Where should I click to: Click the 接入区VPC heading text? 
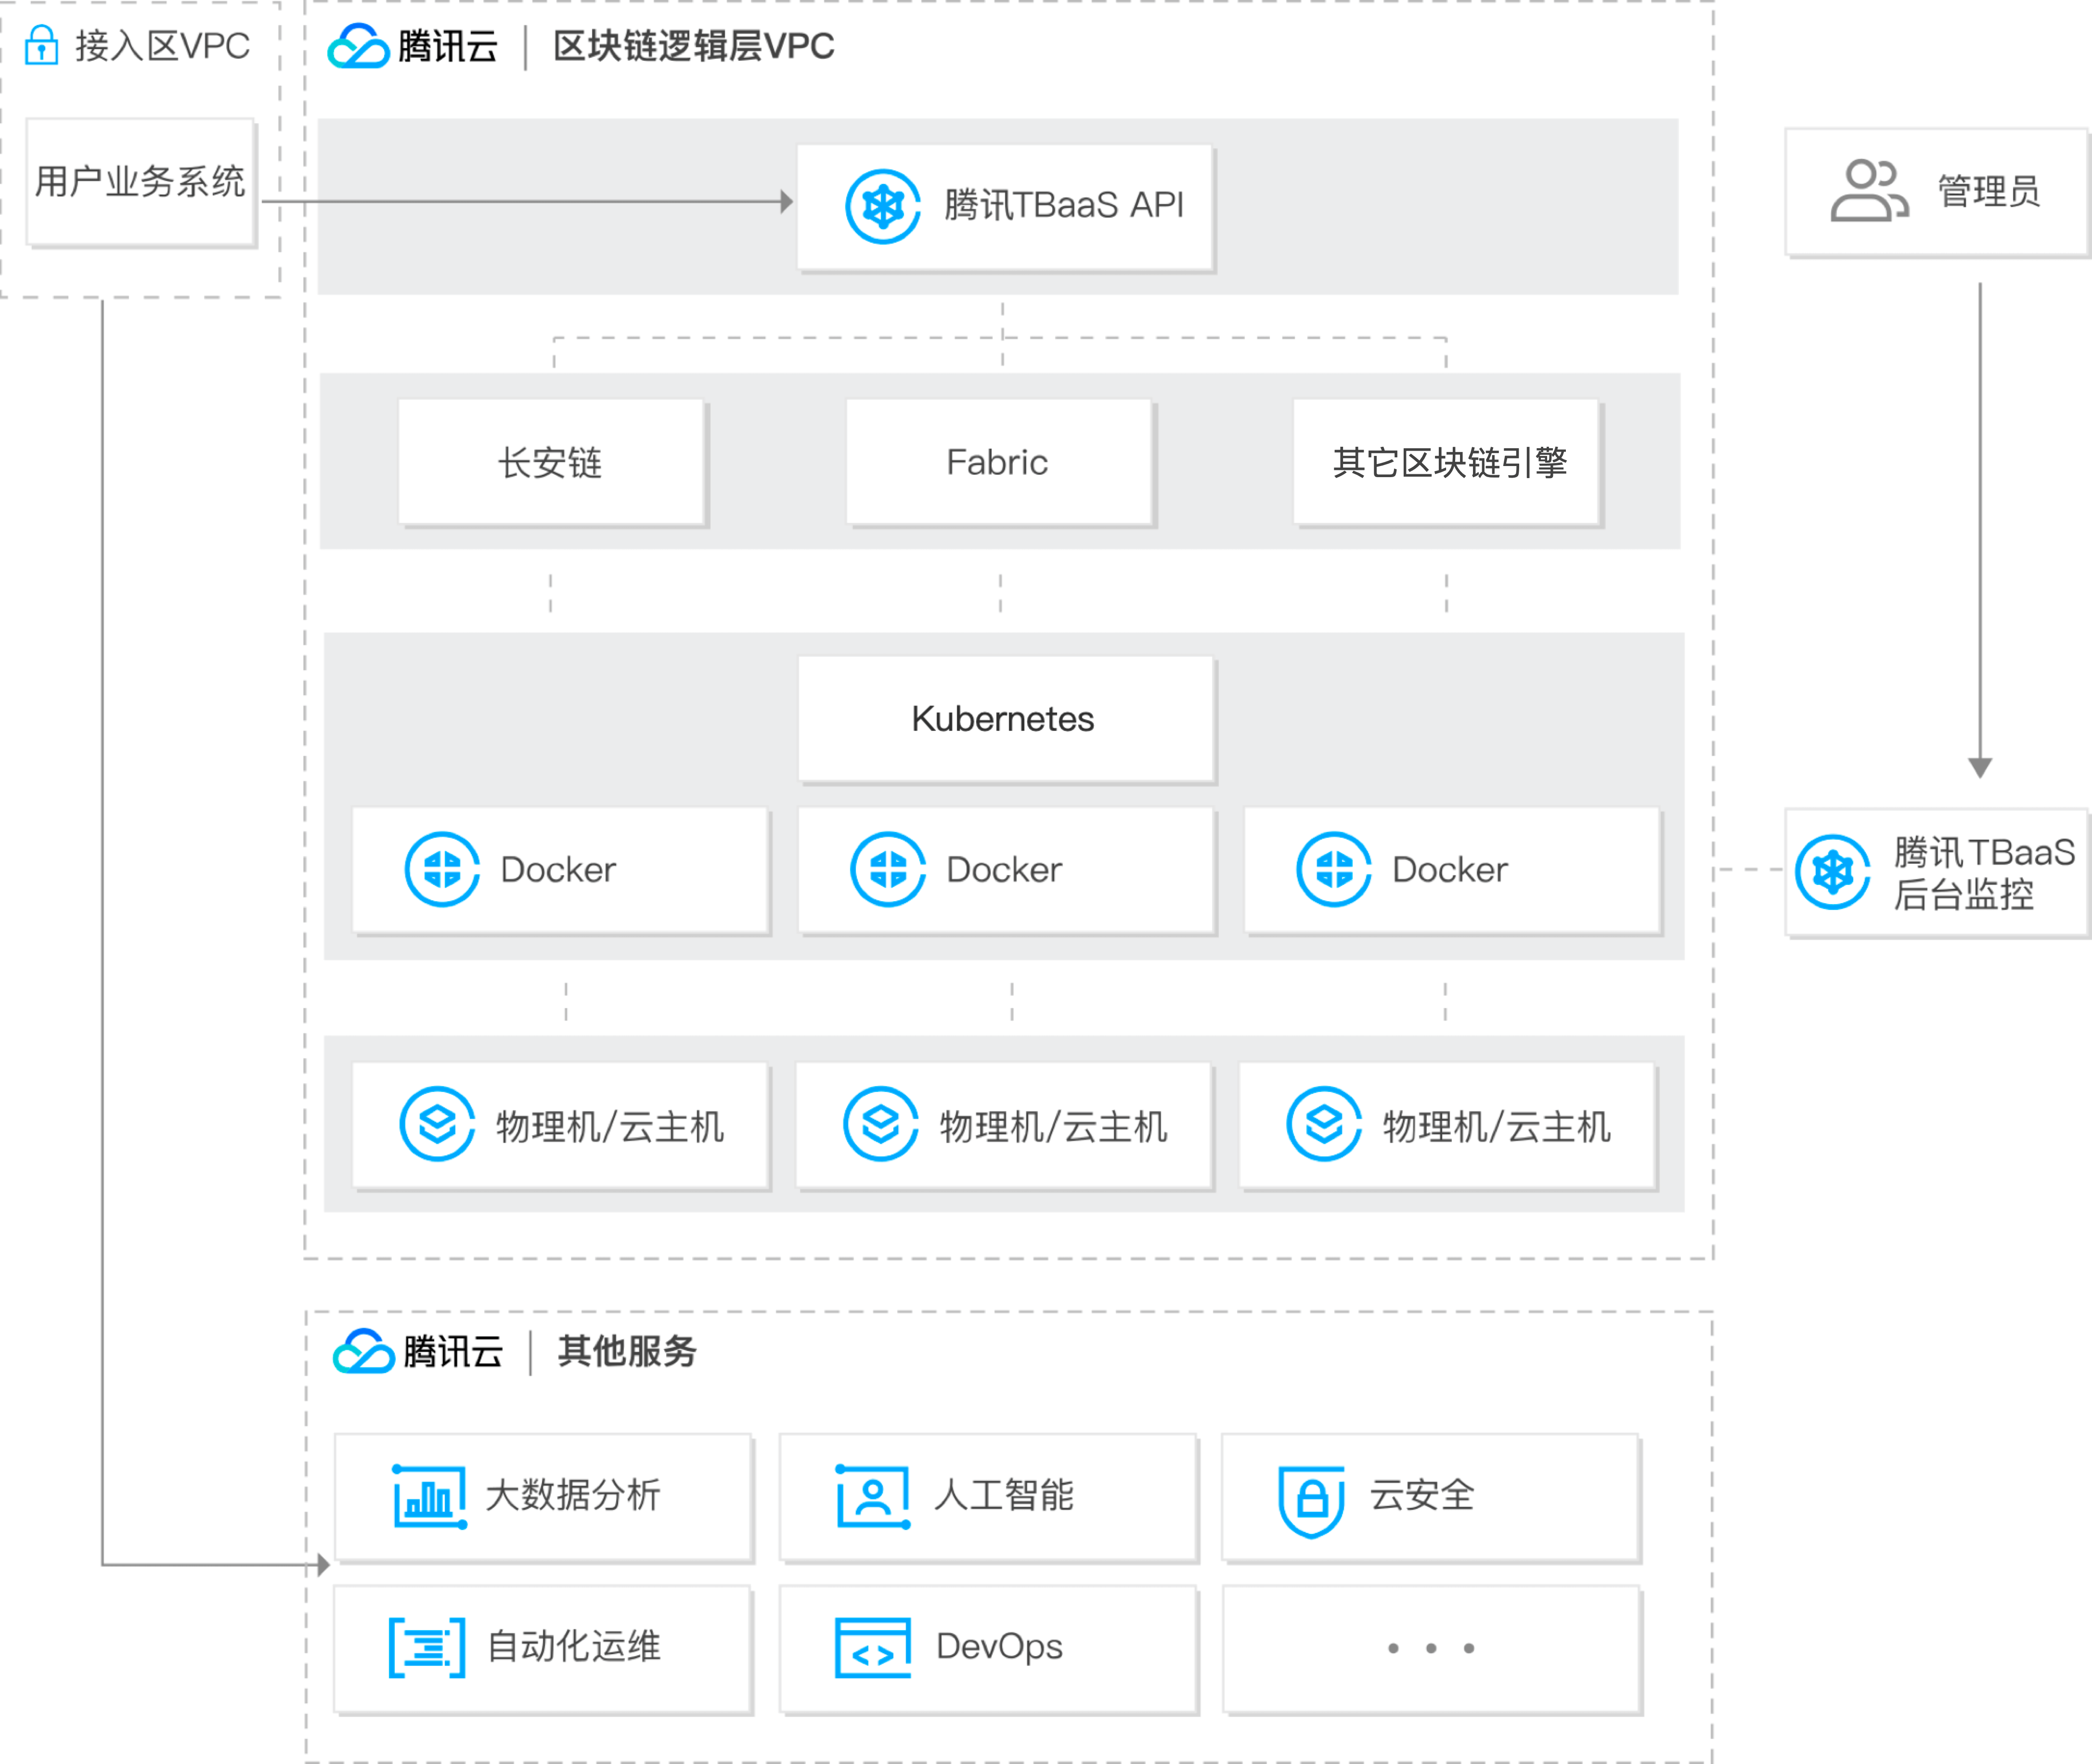pyautogui.click(x=162, y=46)
